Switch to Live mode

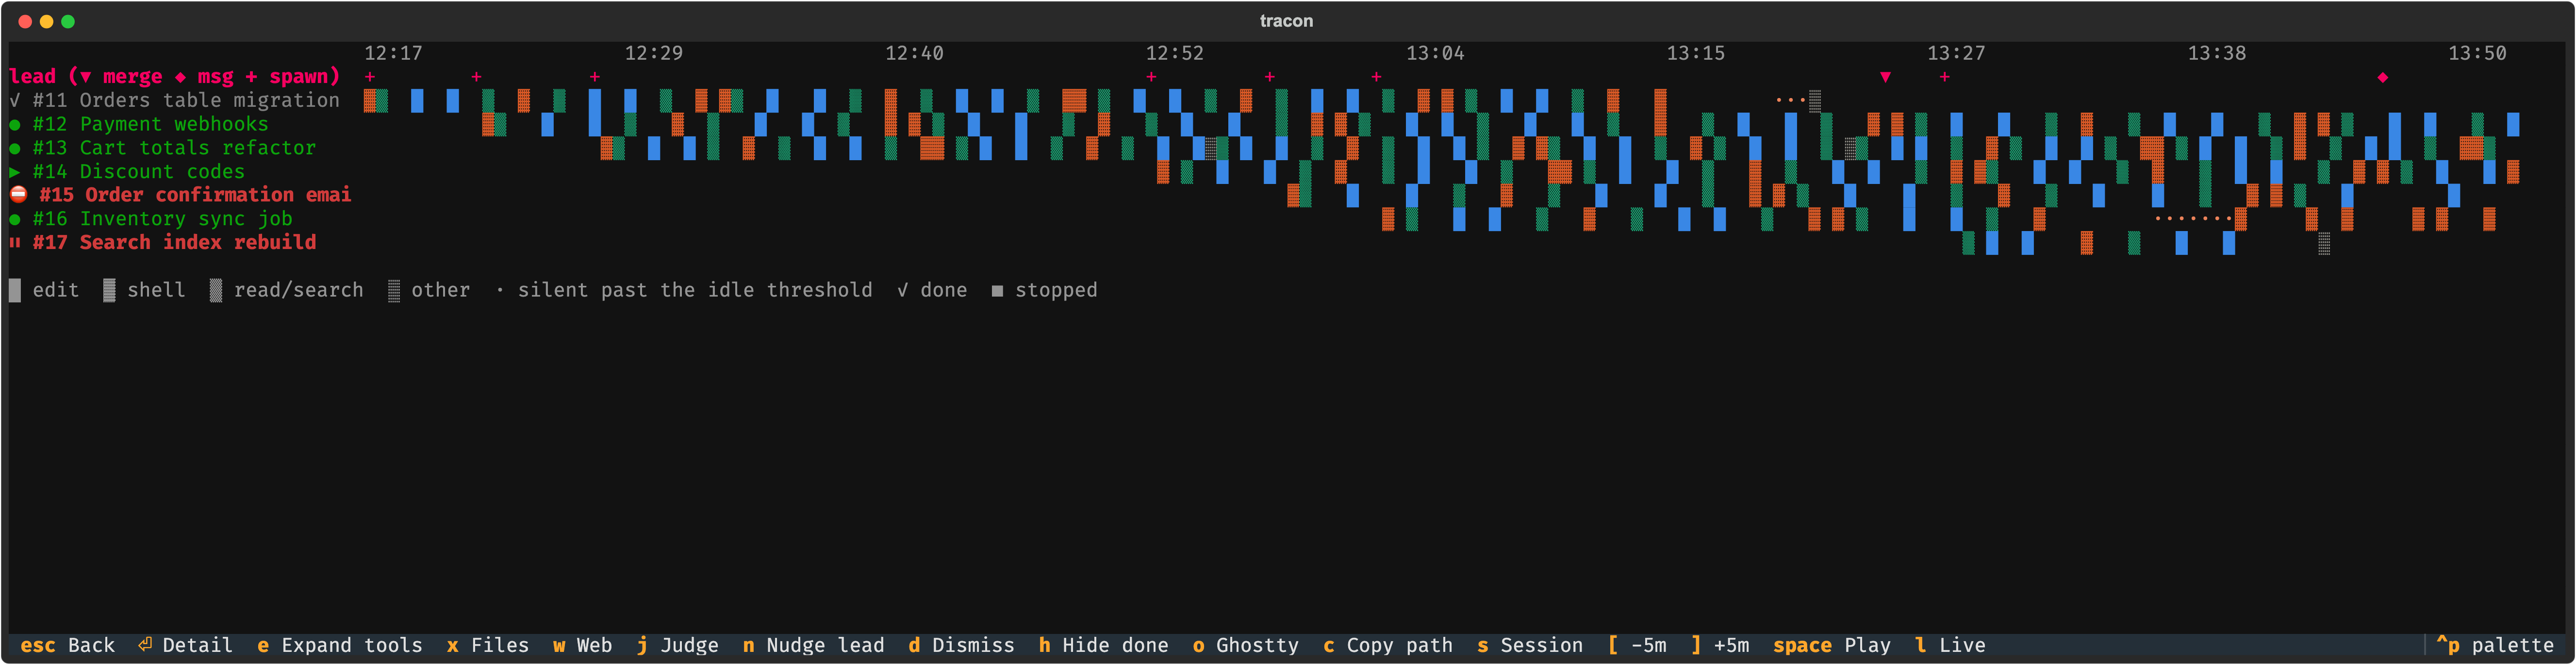[x=1950, y=646]
